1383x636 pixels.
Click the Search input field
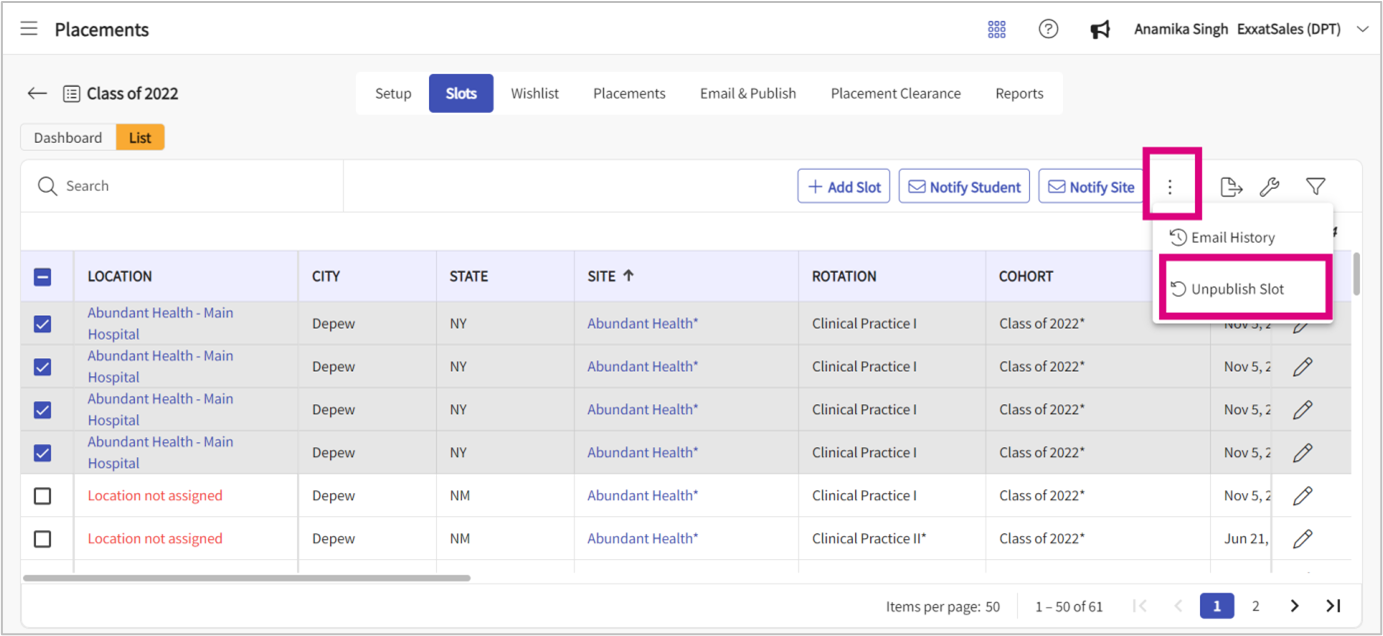point(190,186)
